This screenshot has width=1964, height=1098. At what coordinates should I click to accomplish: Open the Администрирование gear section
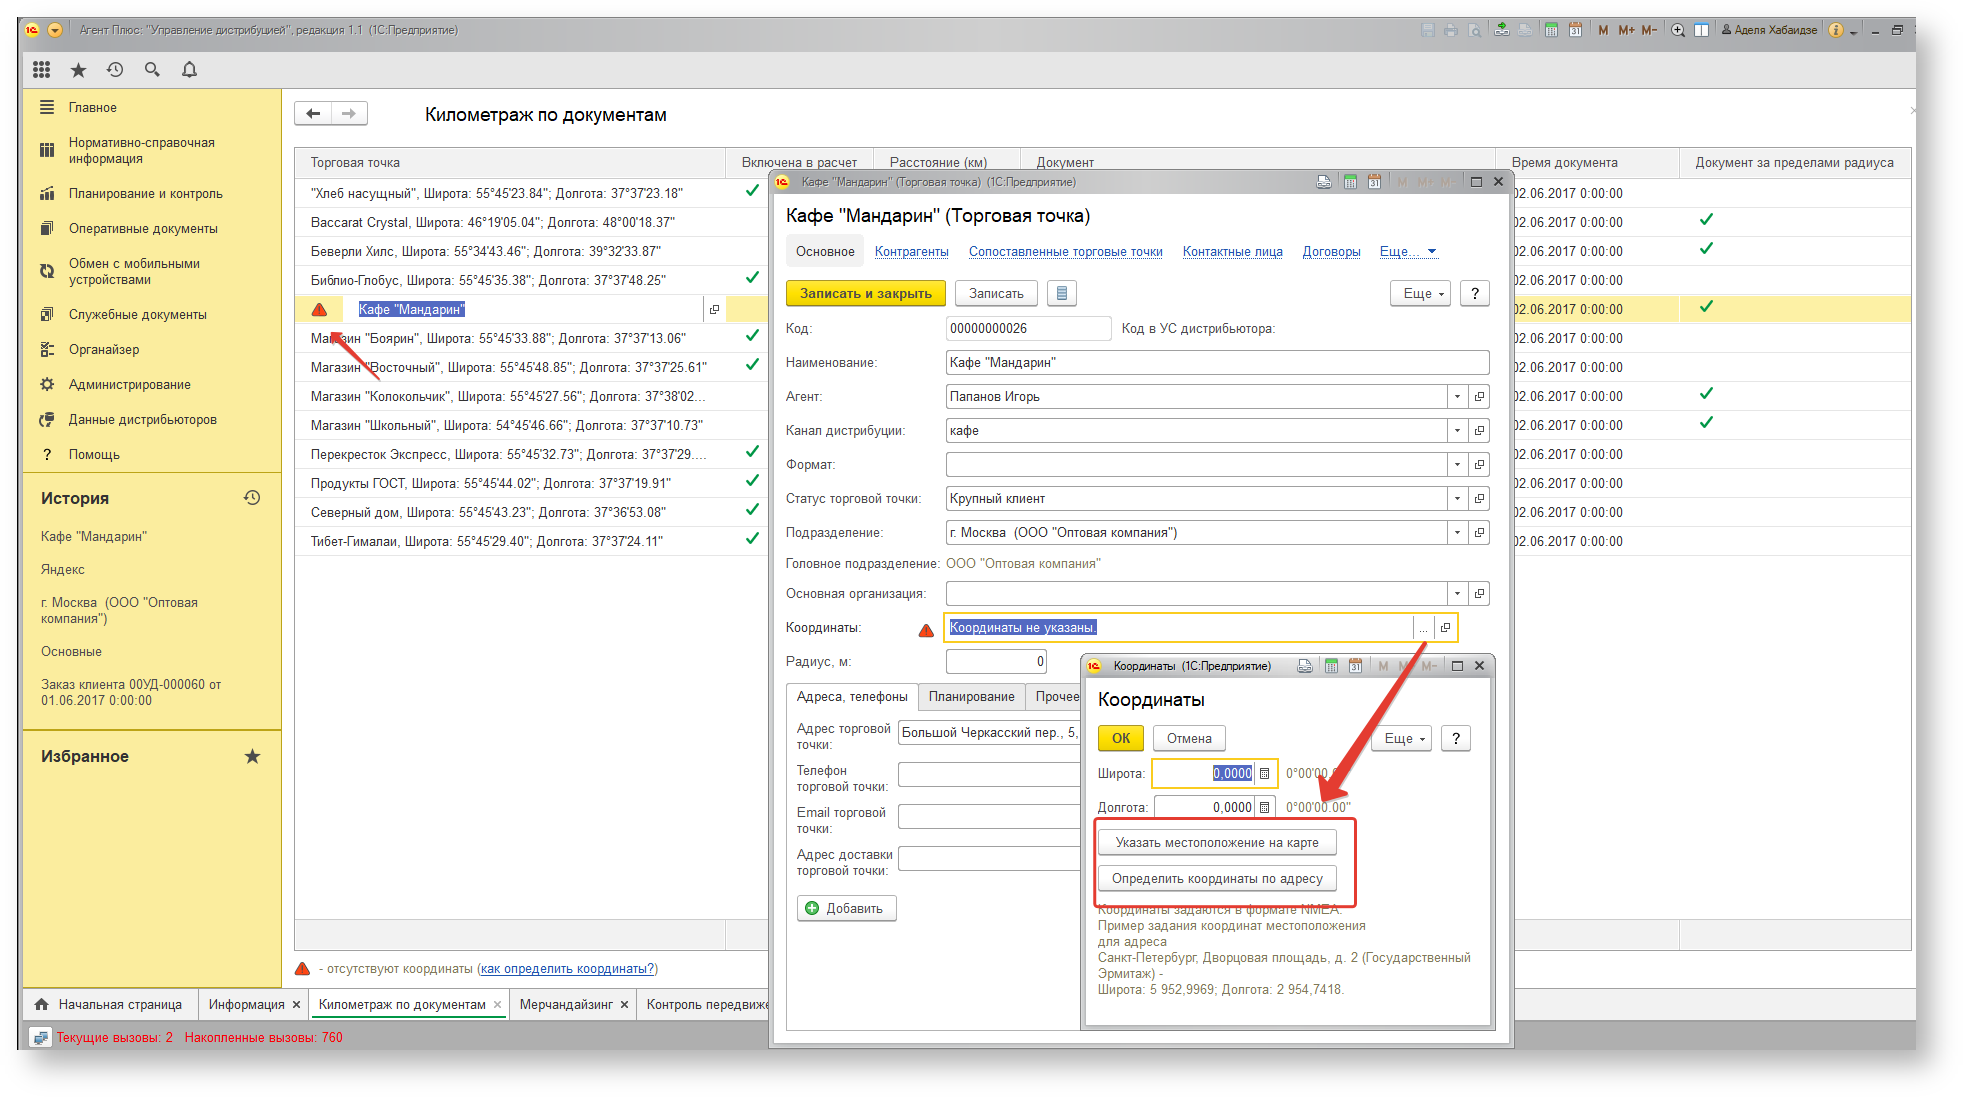(x=130, y=384)
